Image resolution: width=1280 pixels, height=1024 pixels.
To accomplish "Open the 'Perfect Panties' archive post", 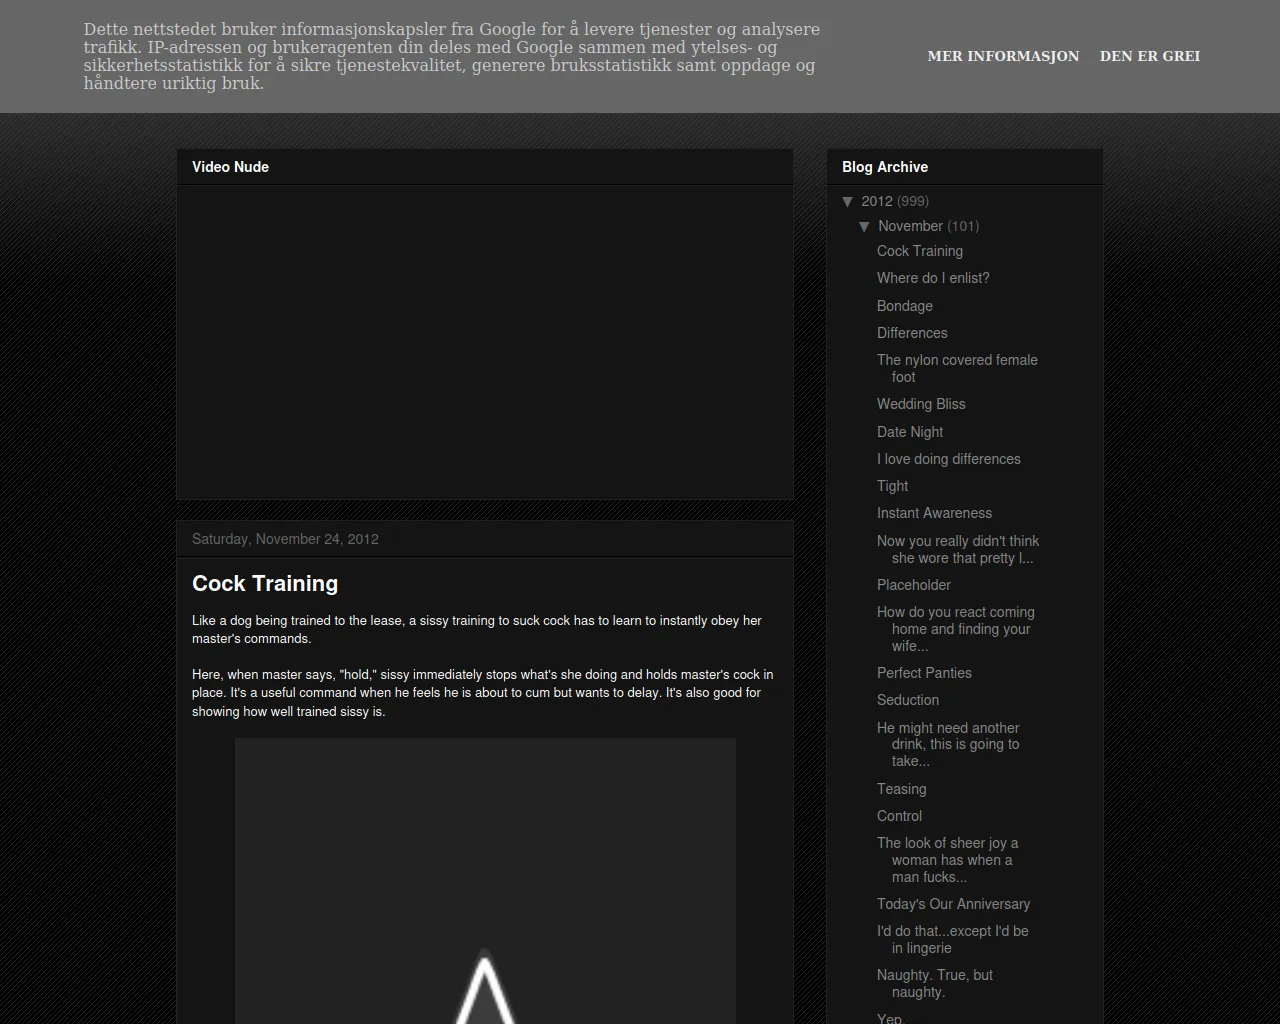I will click(924, 673).
